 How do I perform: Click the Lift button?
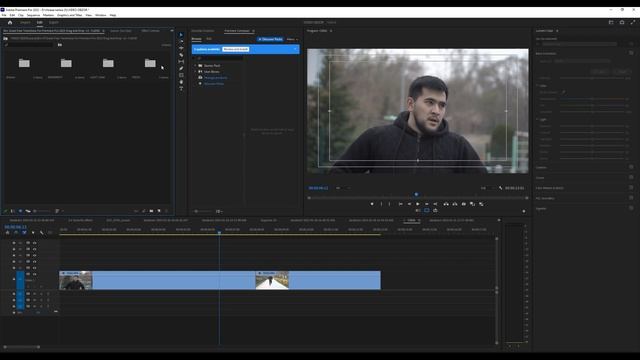tap(446, 204)
